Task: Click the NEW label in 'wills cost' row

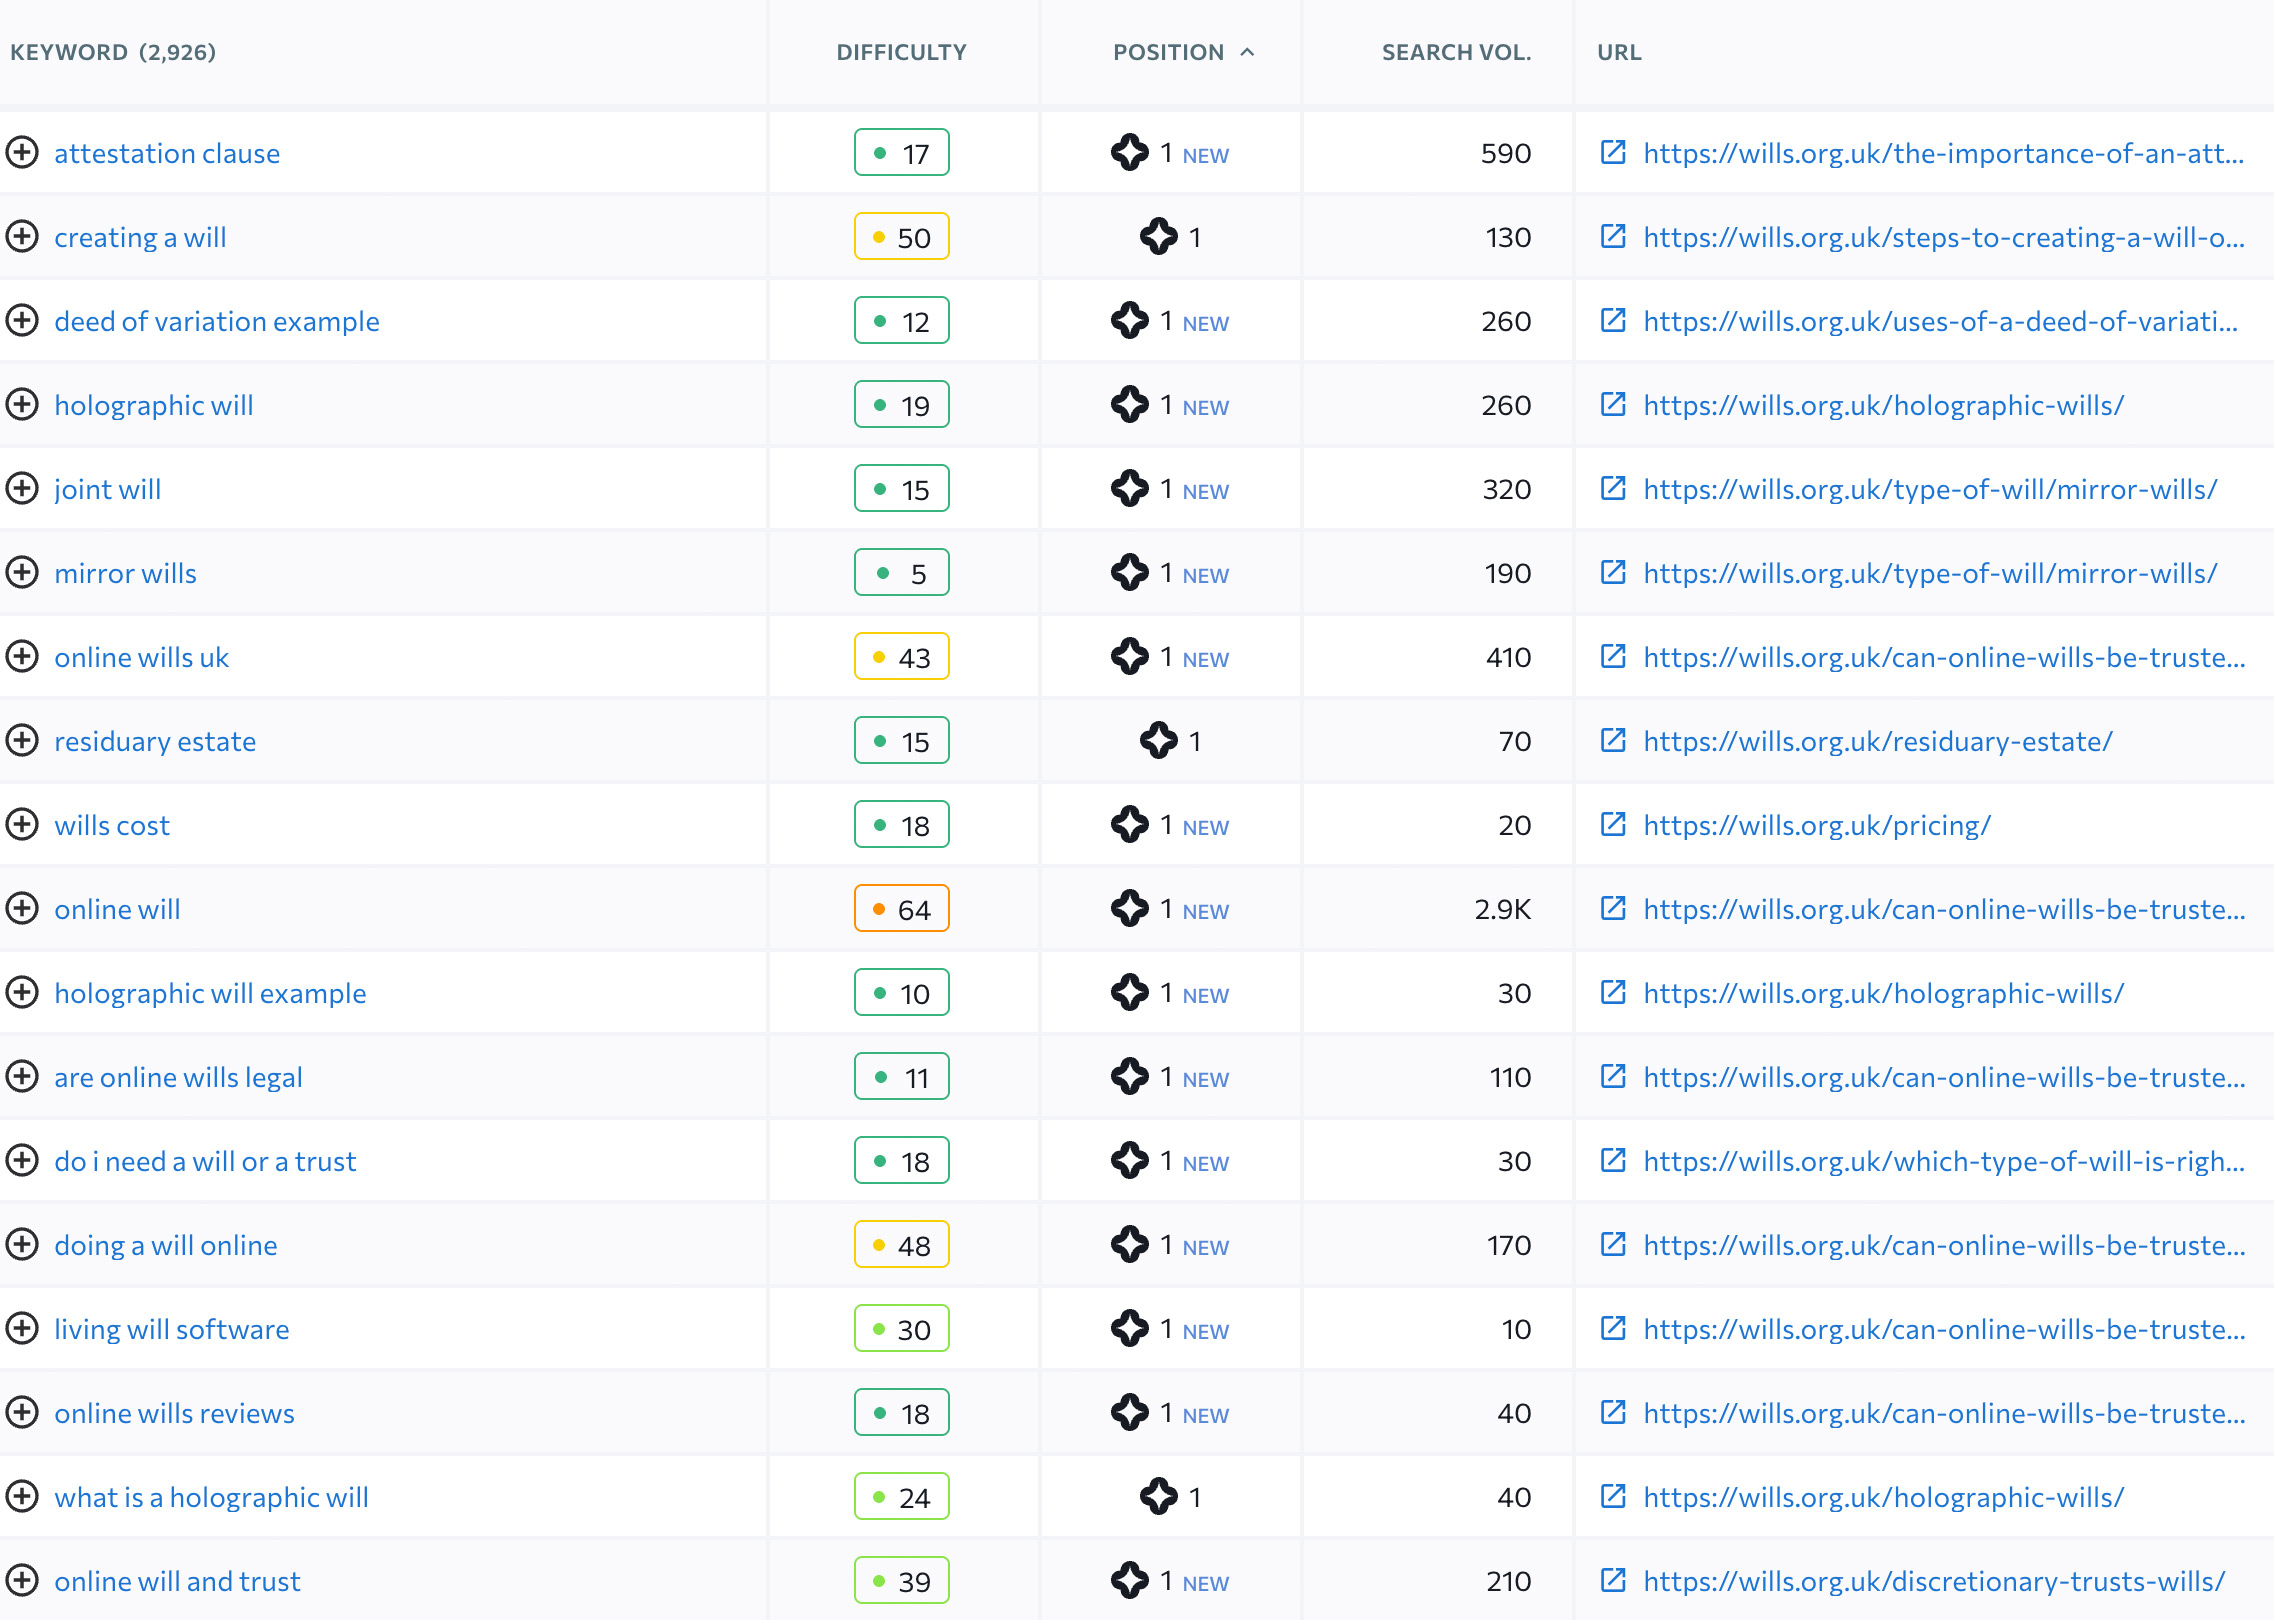Action: click(x=1205, y=827)
